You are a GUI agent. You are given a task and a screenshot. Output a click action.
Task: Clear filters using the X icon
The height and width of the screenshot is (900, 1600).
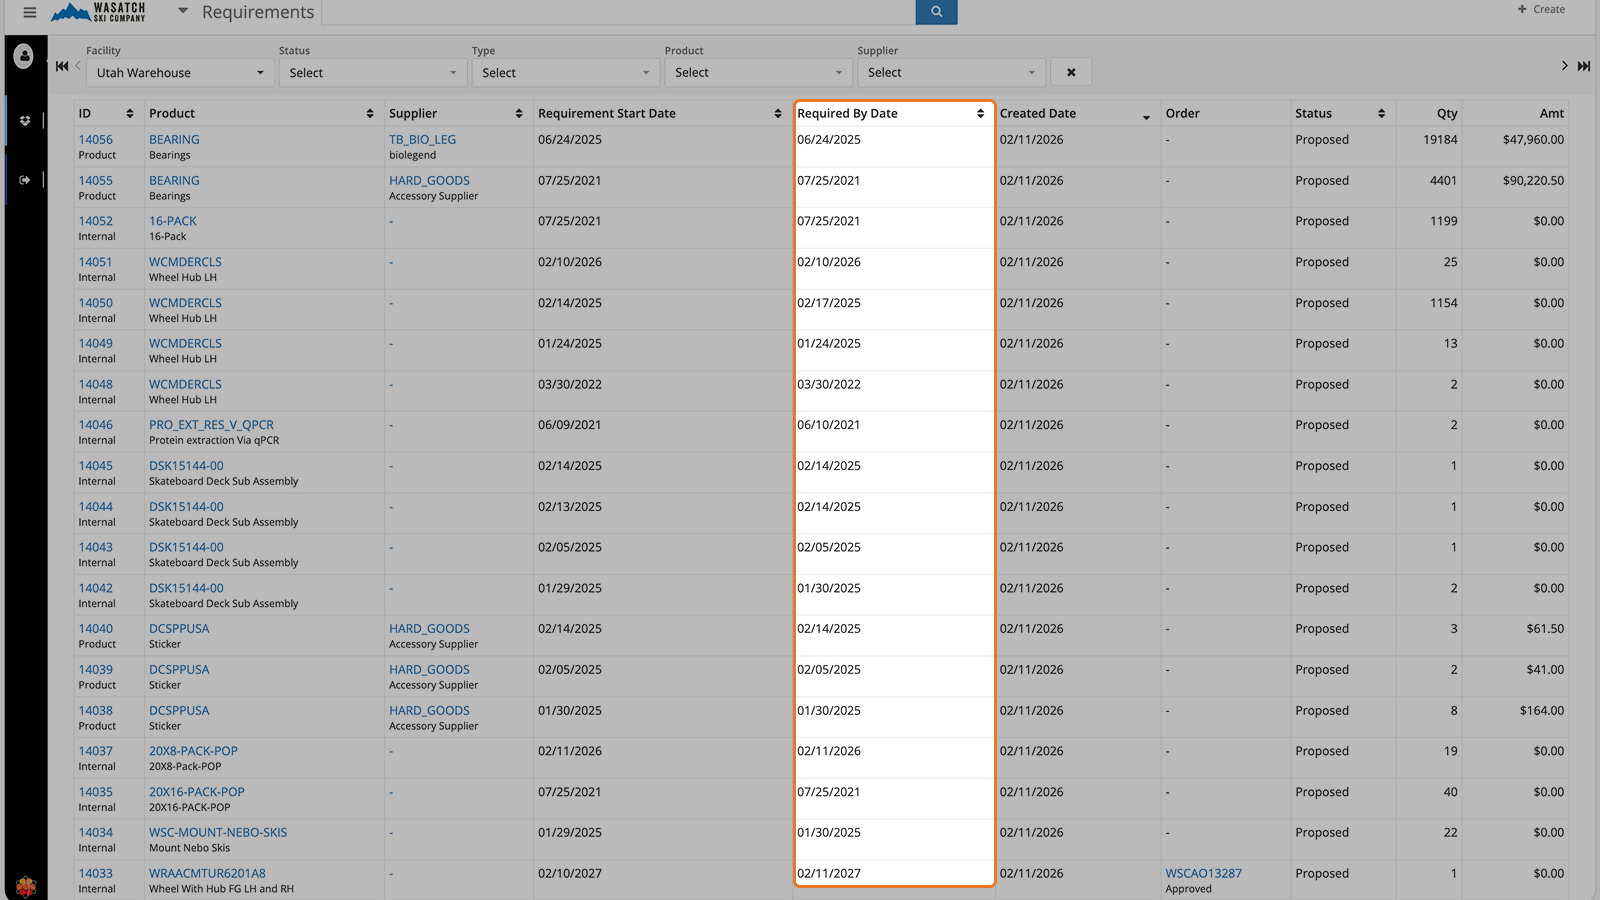point(1070,71)
